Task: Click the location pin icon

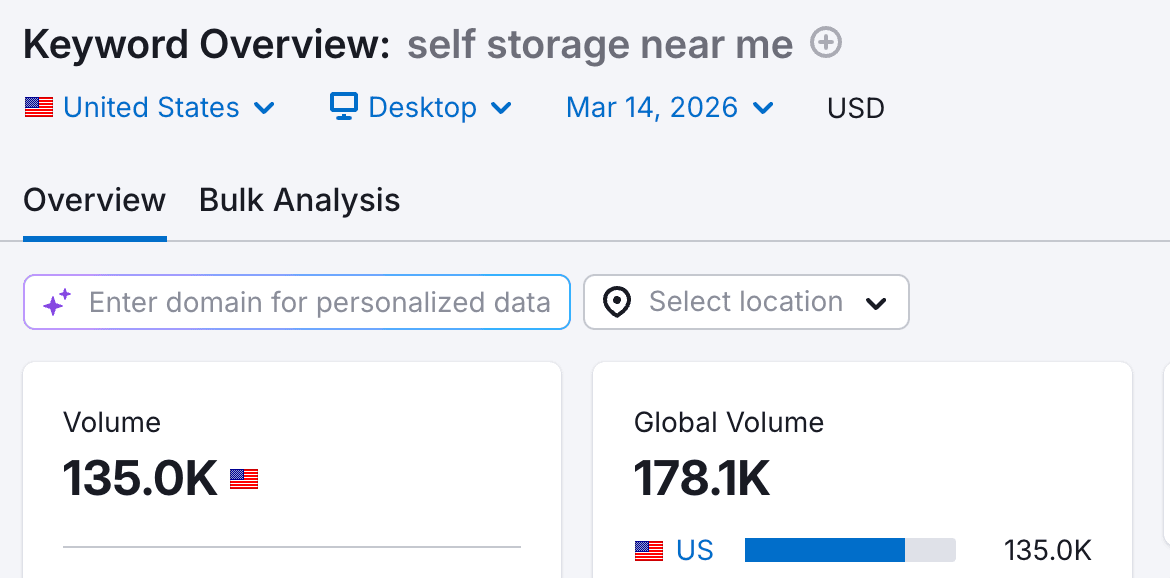Action: click(x=617, y=302)
